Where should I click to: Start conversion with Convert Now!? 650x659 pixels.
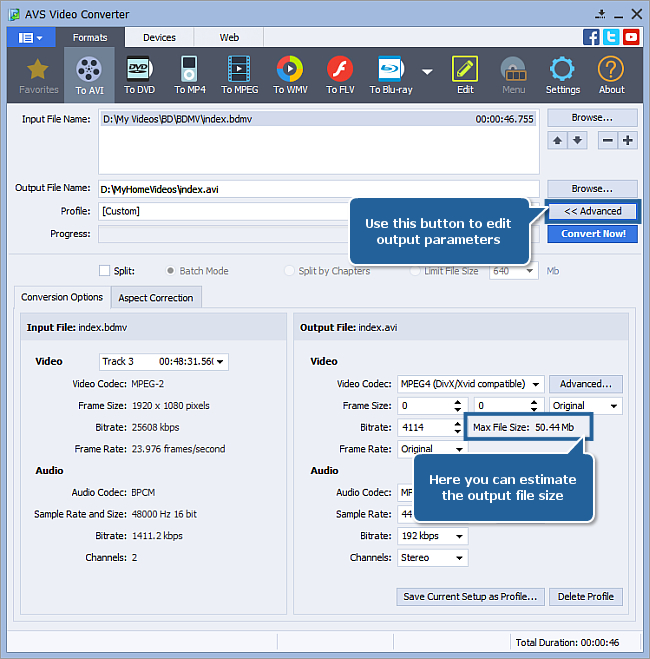coord(592,234)
